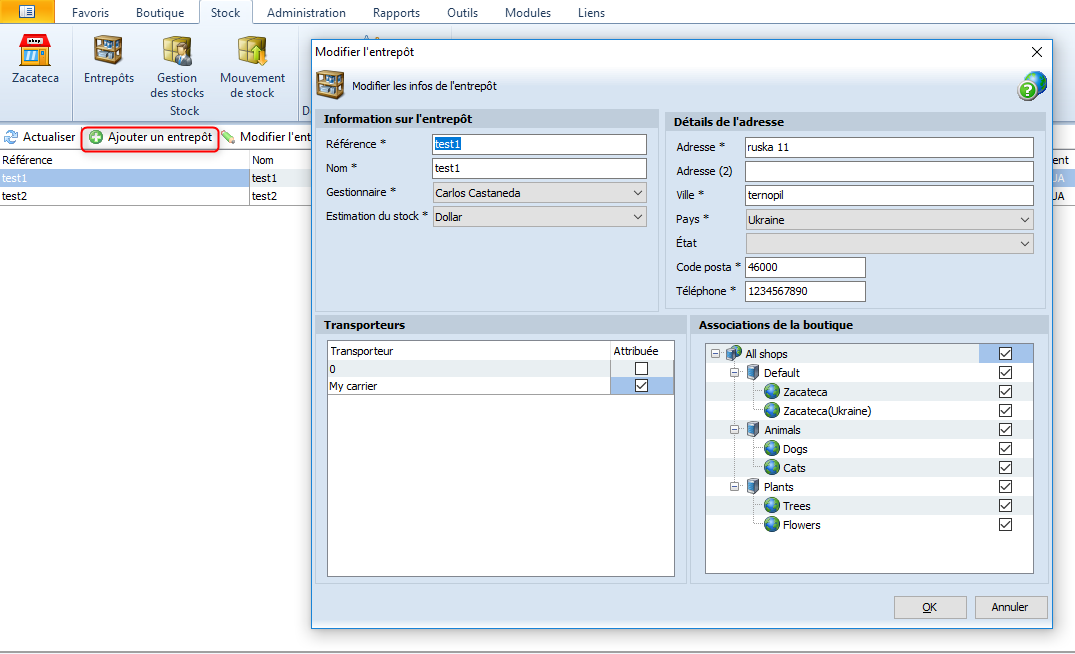Cancel with the Annuler button
The width and height of the screenshot is (1075, 654).
click(1009, 607)
